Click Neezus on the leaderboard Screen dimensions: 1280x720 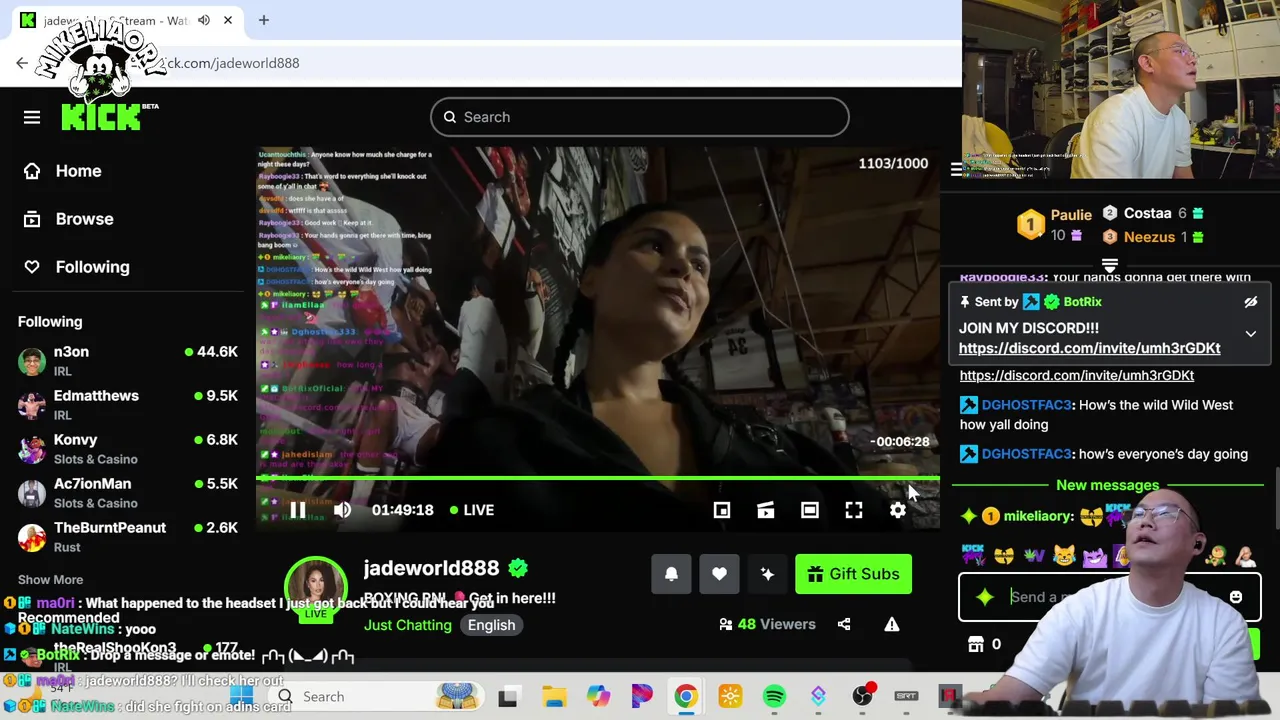(x=1149, y=237)
